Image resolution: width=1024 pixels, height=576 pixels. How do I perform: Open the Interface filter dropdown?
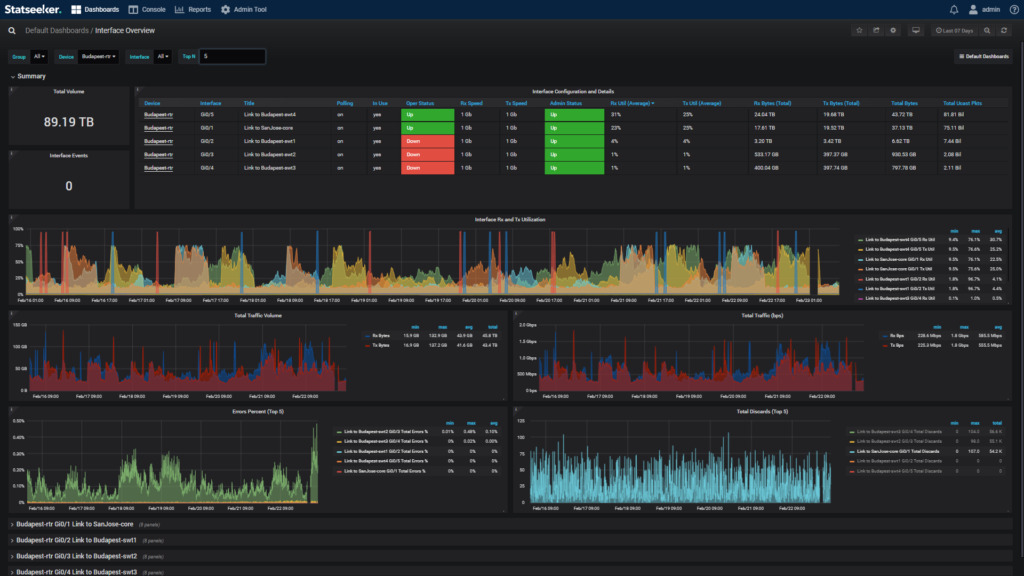(163, 57)
